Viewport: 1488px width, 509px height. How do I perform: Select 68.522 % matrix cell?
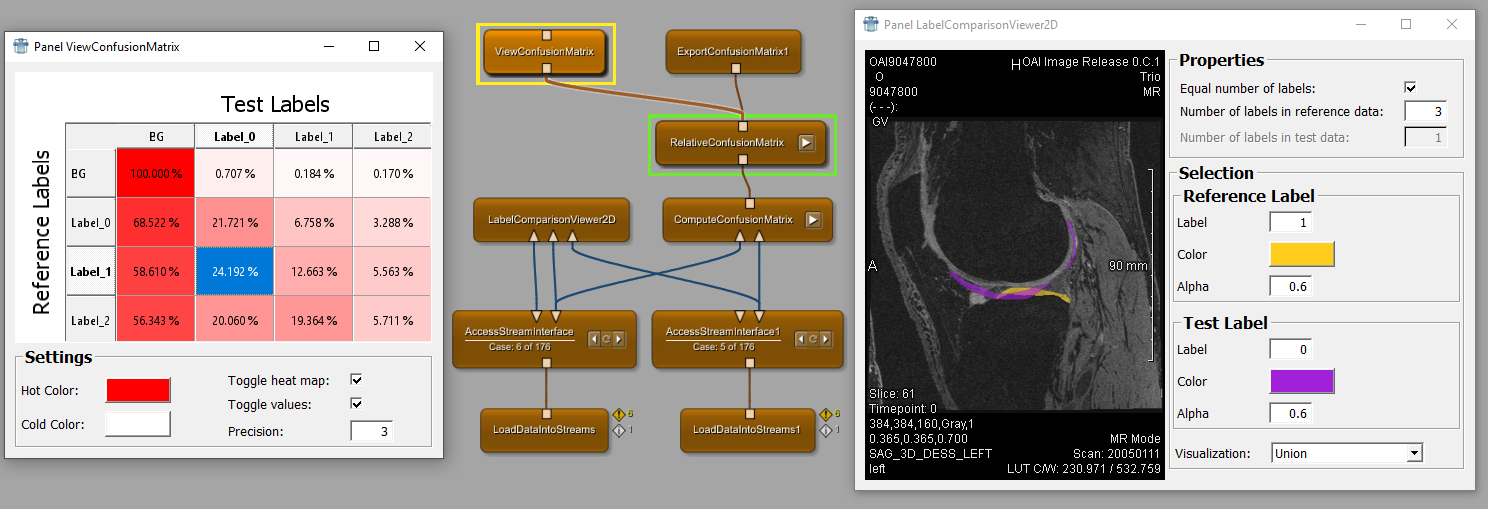pos(155,222)
